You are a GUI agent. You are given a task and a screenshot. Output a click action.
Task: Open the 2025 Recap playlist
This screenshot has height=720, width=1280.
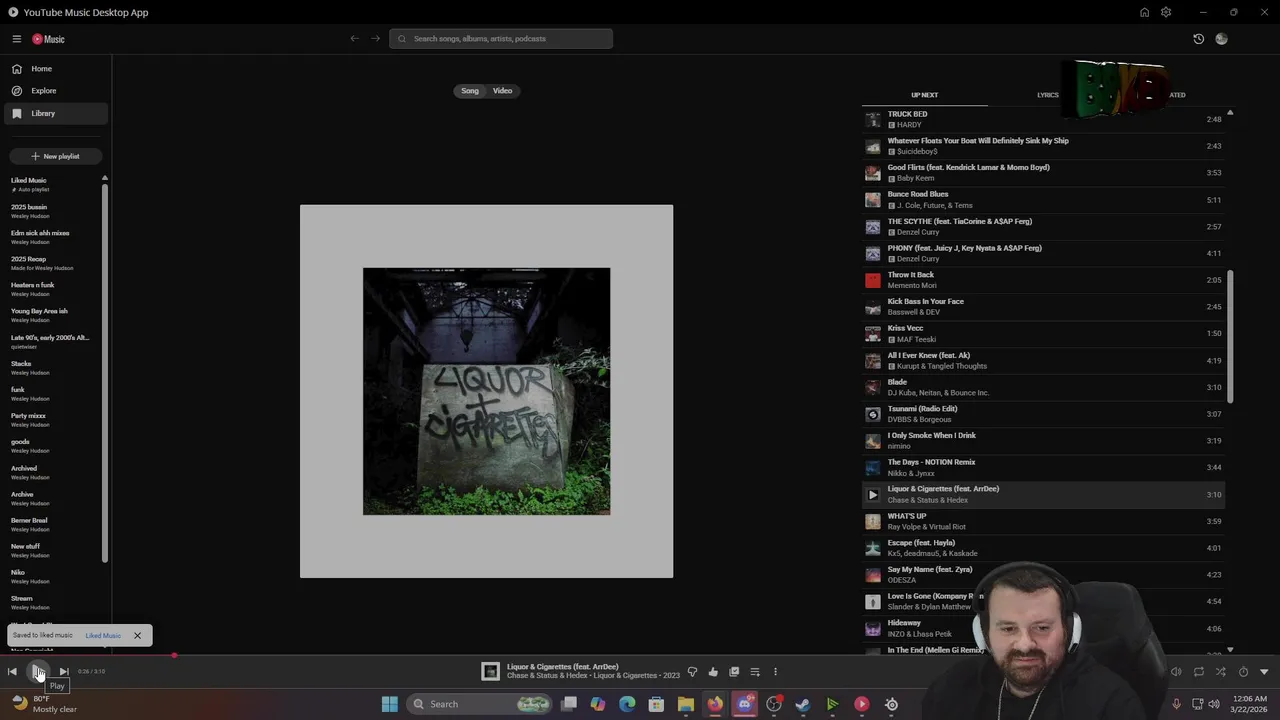click(52, 263)
